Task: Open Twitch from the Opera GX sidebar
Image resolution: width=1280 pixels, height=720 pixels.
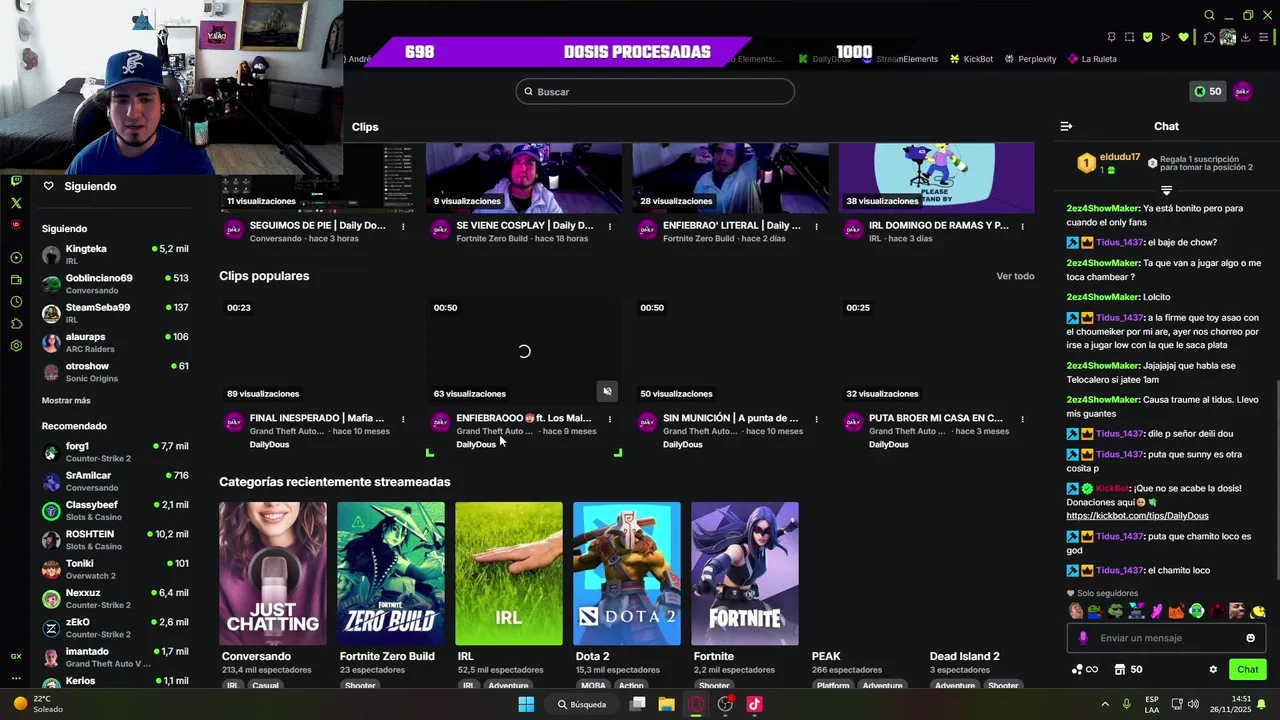Action: [16, 181]
